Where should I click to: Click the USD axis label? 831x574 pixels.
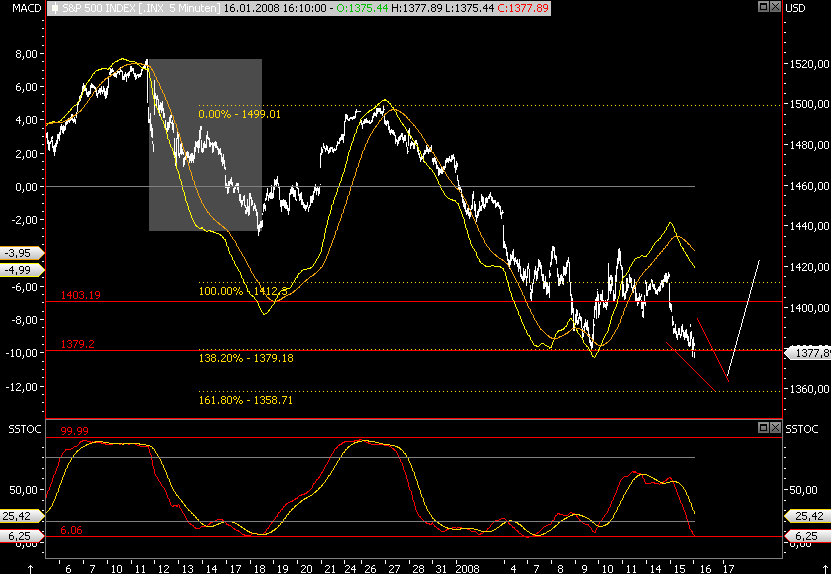(794, 8)
